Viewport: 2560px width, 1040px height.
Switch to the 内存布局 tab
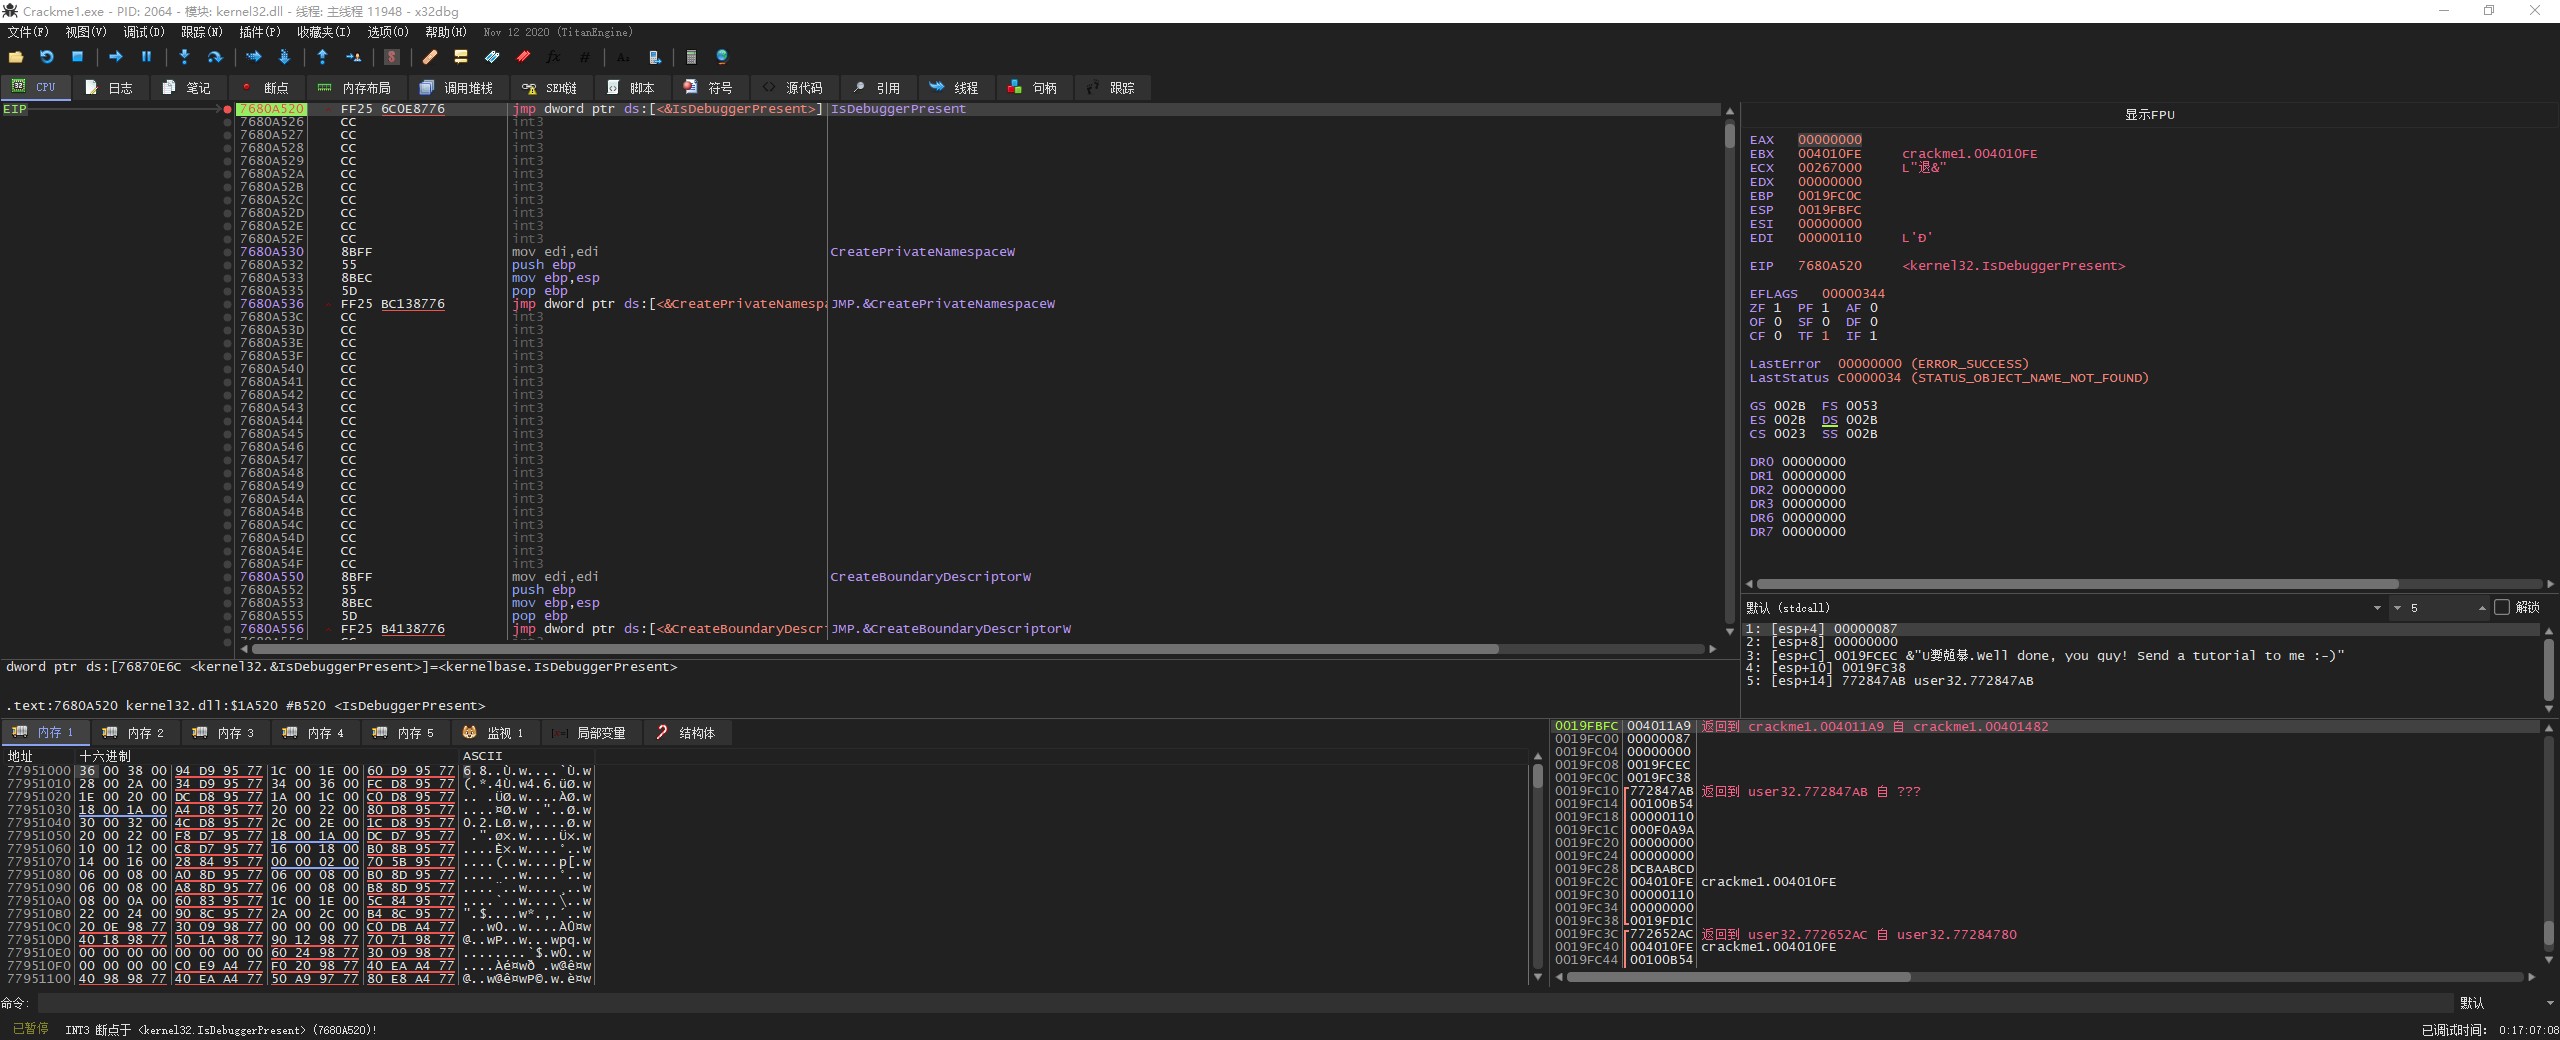click(x=355, y=88)
